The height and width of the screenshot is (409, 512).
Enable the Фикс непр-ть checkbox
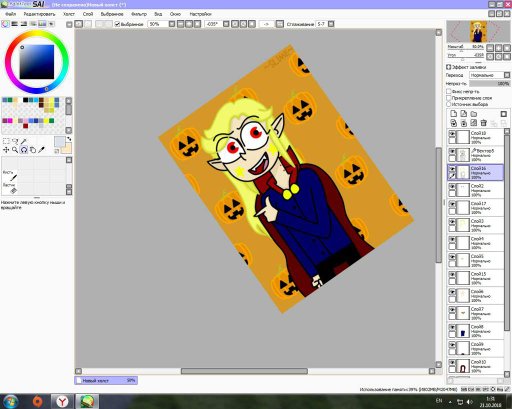click(x=449, y=91)
